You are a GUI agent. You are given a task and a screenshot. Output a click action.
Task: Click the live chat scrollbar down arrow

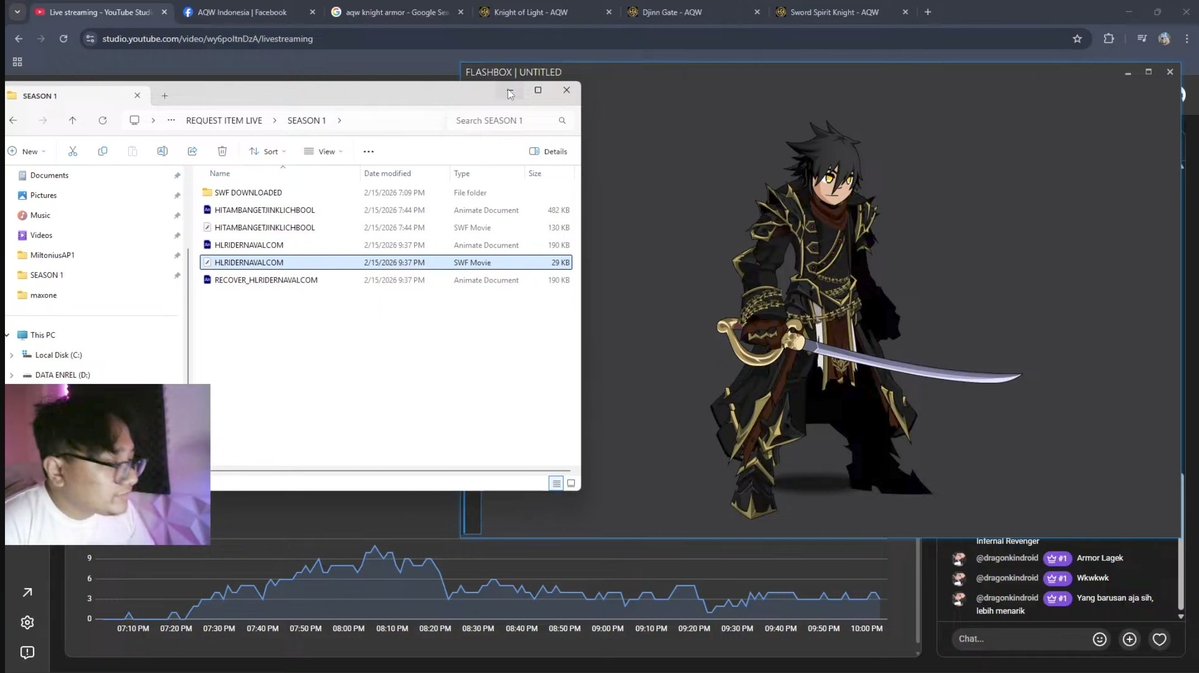point(1181,616)
